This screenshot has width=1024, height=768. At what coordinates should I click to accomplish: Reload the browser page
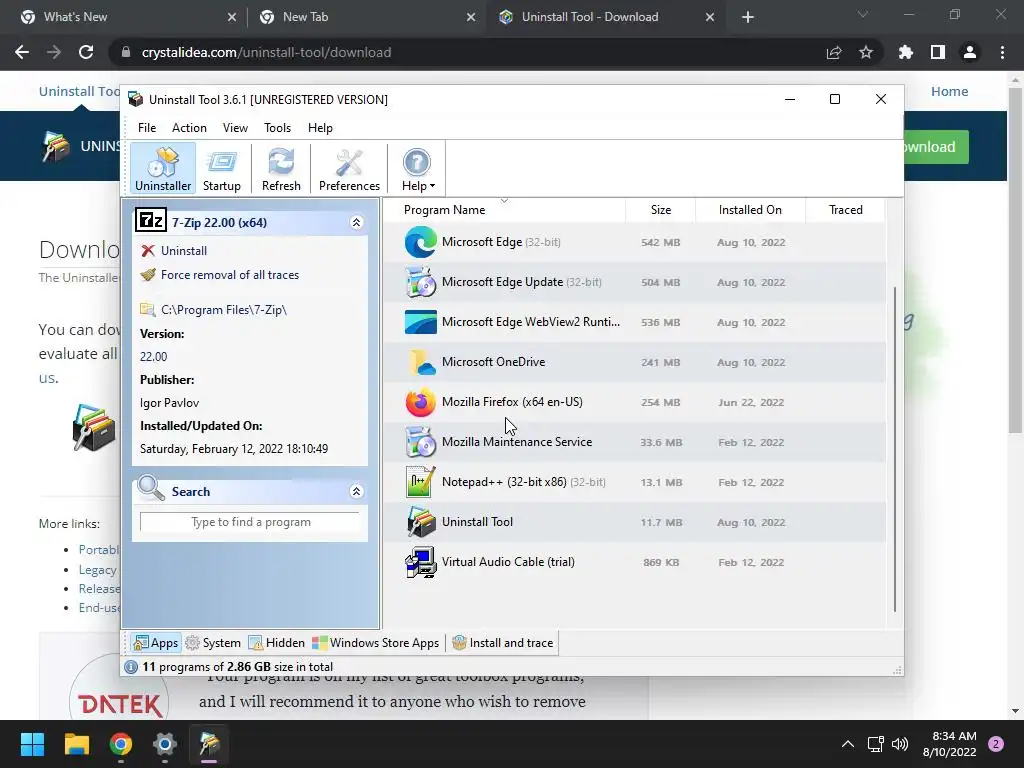pyautogui.click(x=86, y=52)
